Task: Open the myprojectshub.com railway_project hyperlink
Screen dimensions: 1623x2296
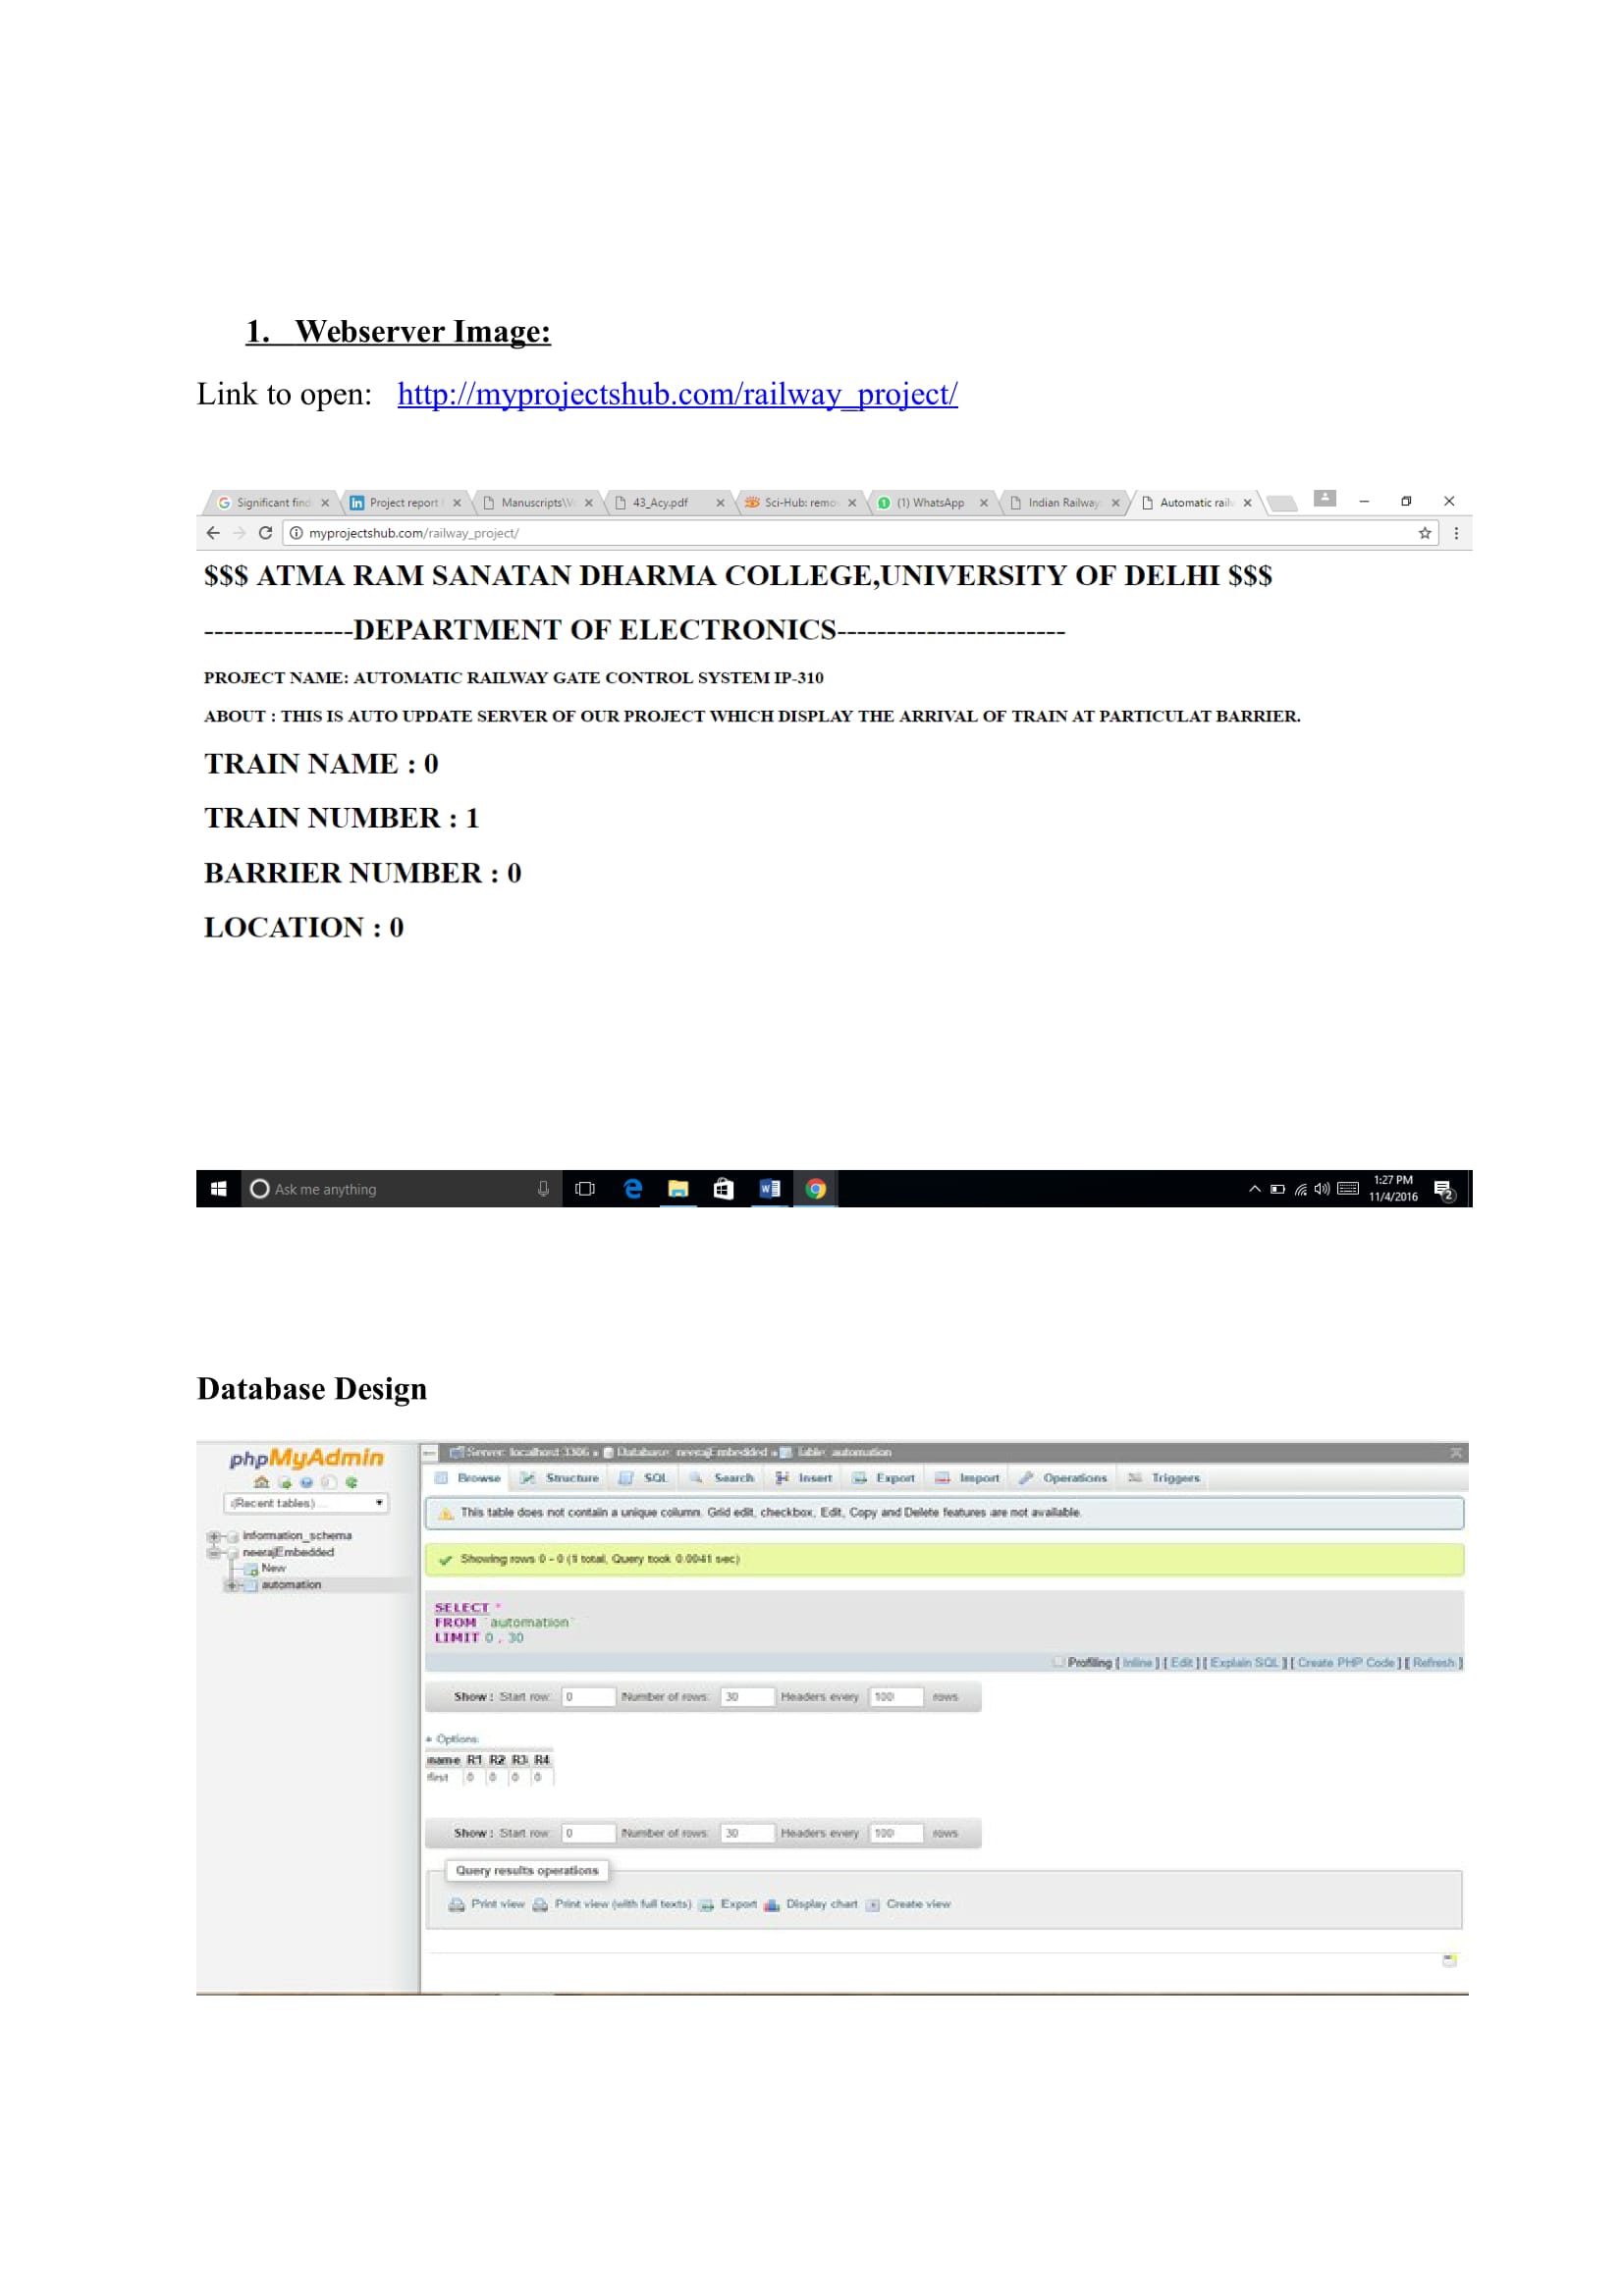Action: coord(677,394)
